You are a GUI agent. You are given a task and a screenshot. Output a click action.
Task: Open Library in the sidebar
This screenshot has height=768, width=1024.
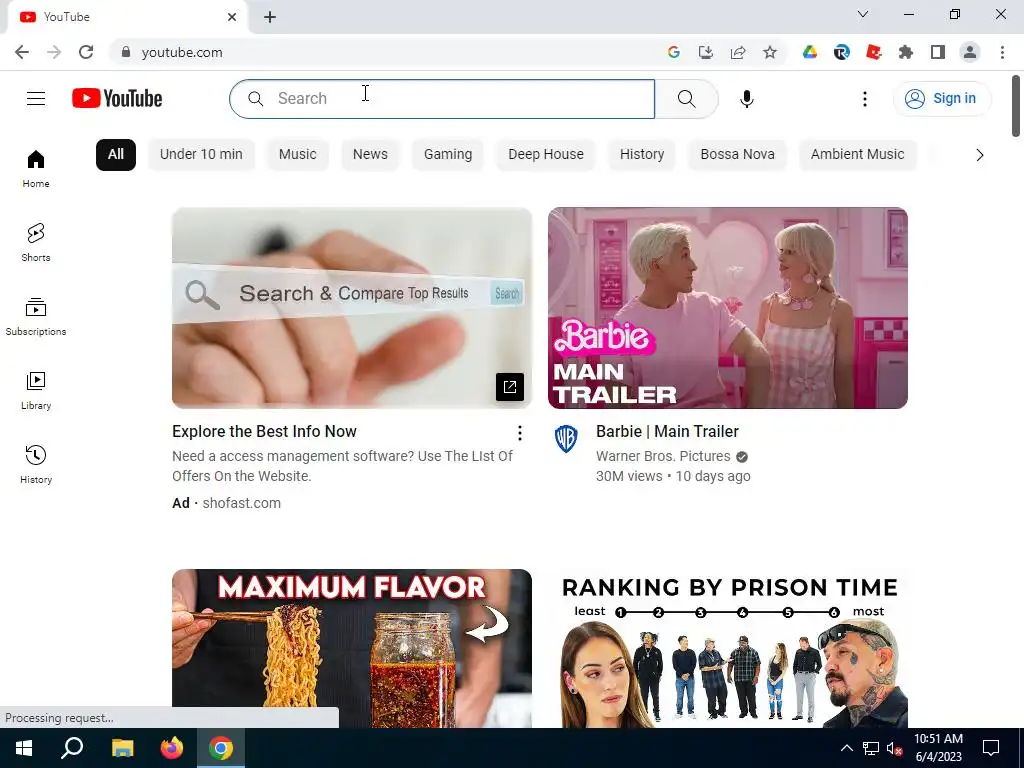pos(36,391)
